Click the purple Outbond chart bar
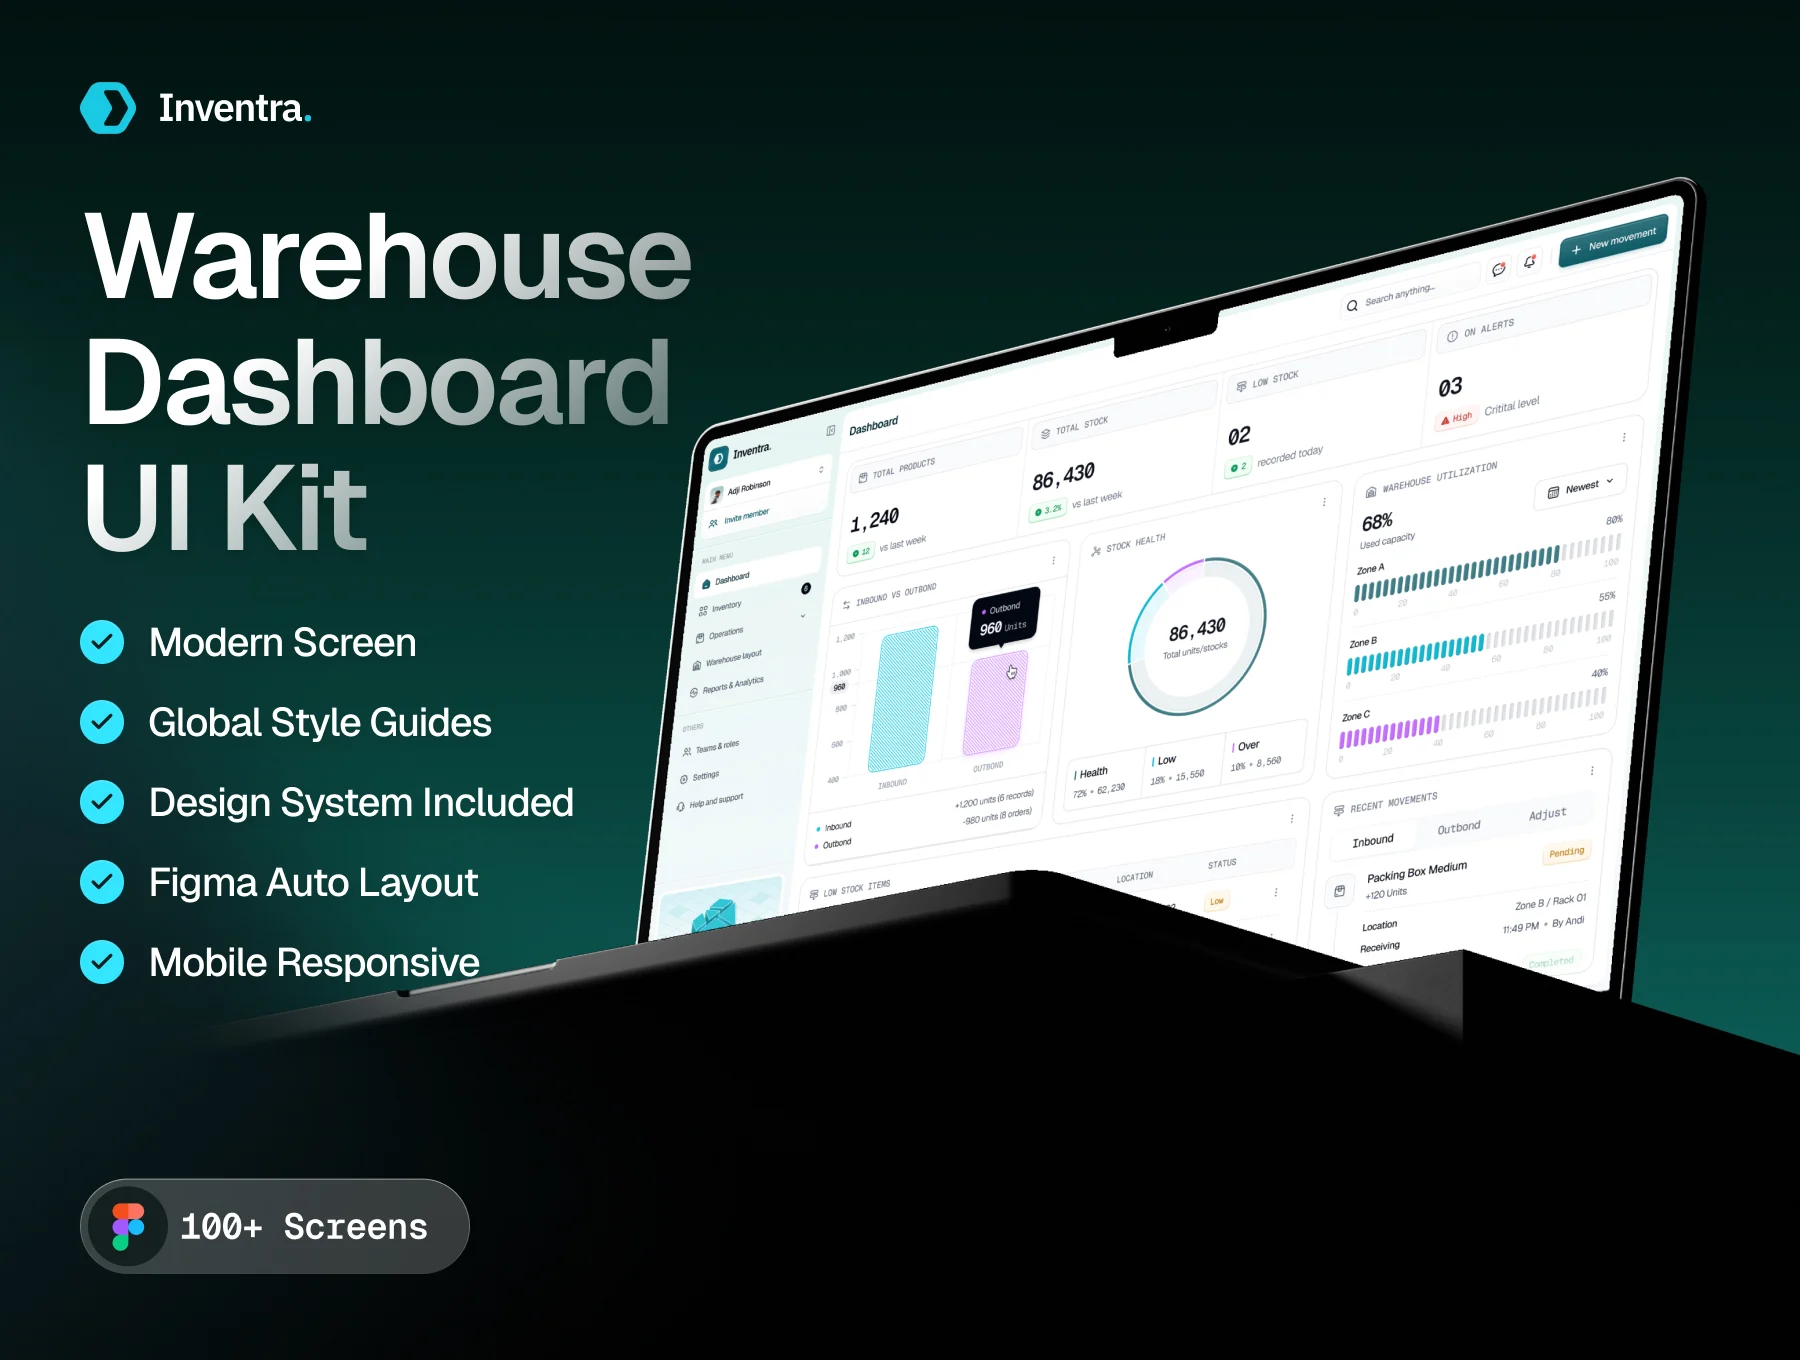1800x1360 pixels. pyautogui.click(x=996, y=702)
